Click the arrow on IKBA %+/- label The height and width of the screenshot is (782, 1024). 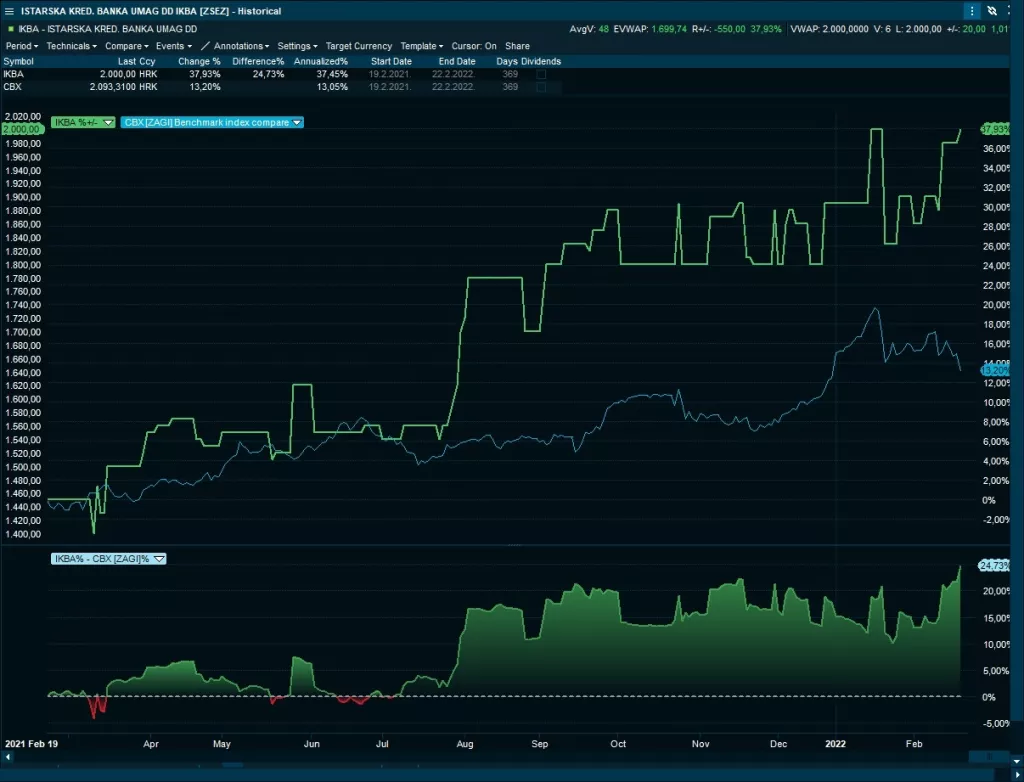coord(109,123)
